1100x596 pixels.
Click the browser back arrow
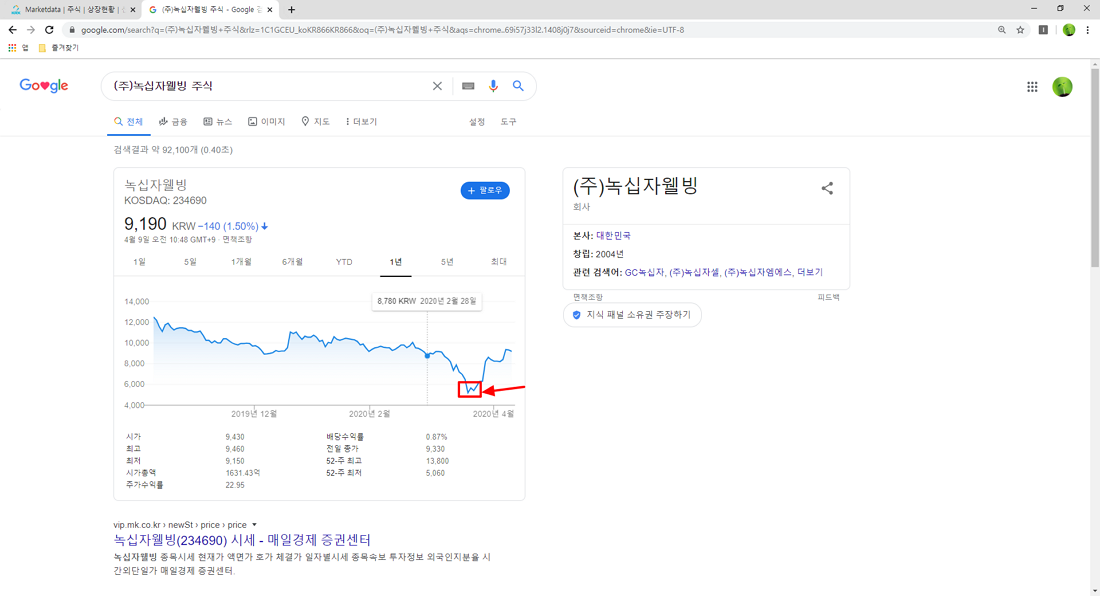pos(13,29)
